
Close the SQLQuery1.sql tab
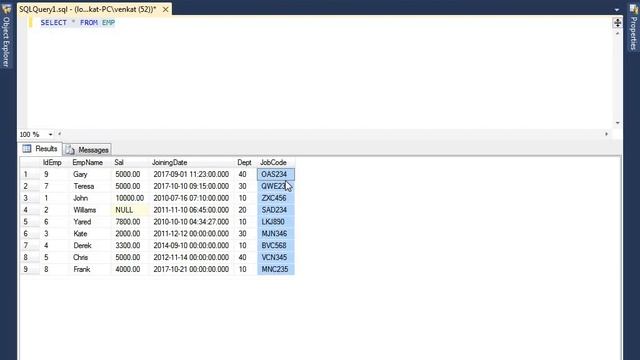[x=165, y=9]
